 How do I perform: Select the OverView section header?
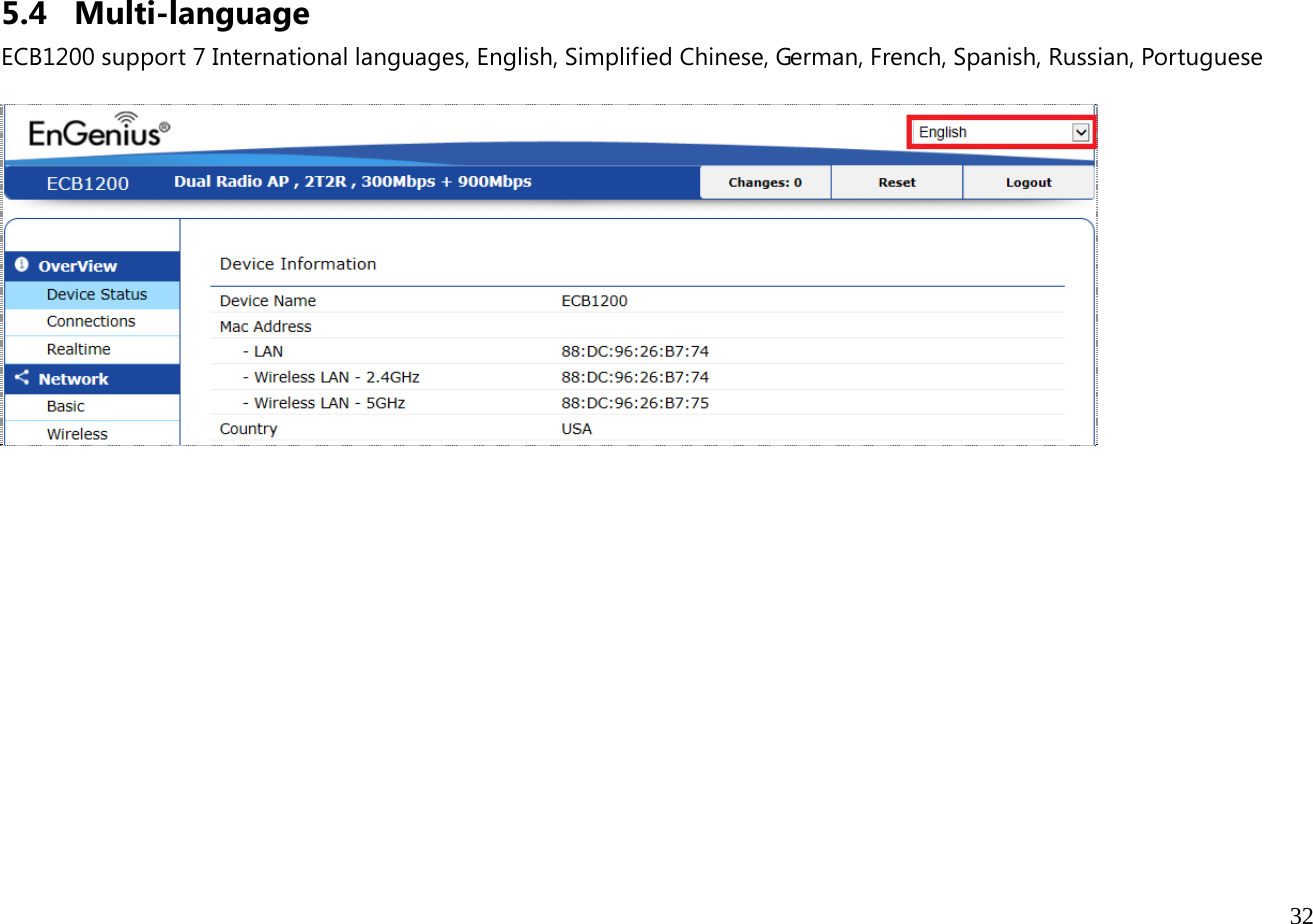(92, 266)
